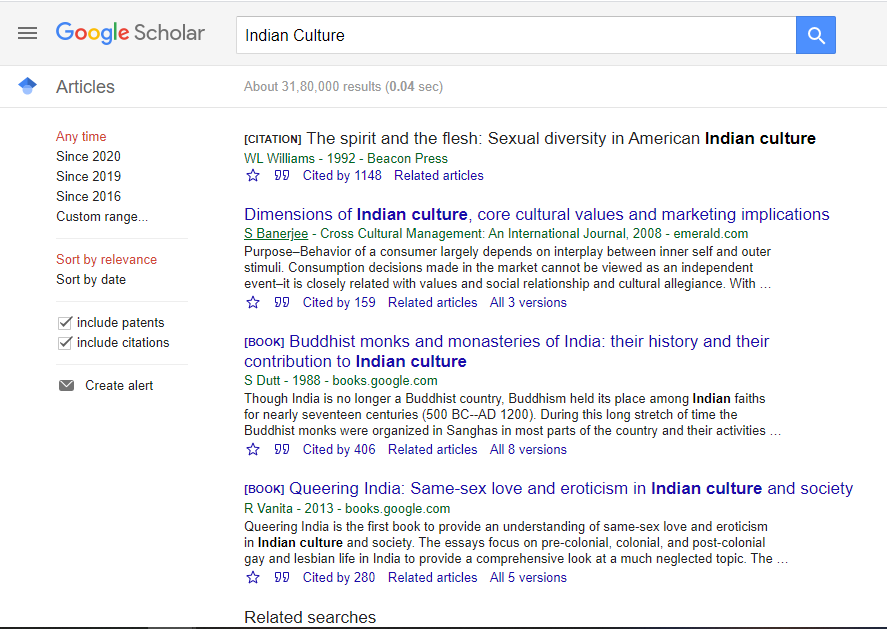Open Queering India book title link

(x=571, y=488)
